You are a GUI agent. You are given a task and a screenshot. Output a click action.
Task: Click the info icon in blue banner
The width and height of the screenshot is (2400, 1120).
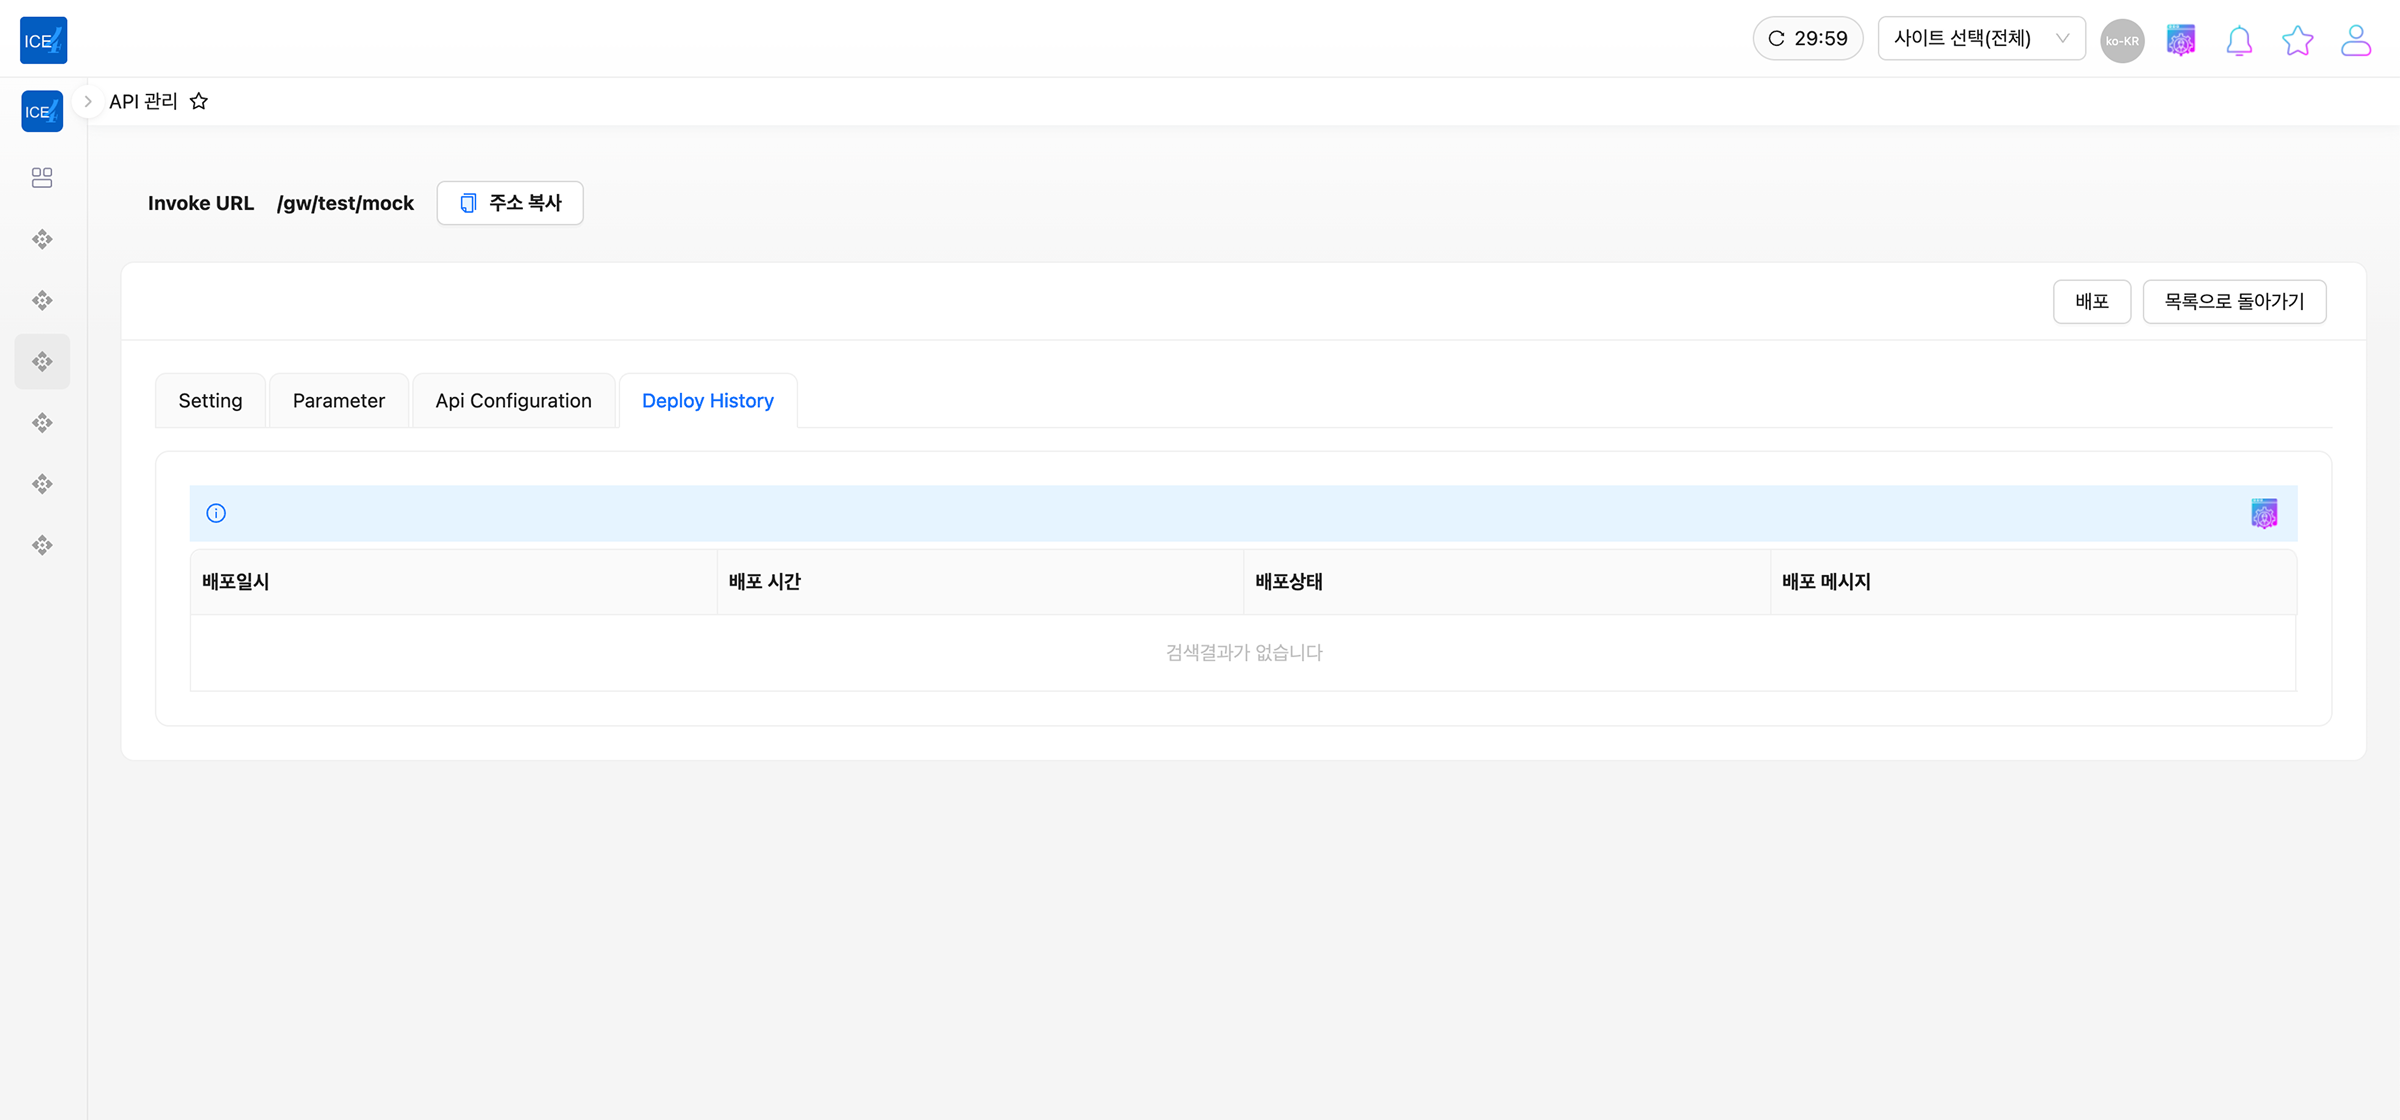coord(216,513)
